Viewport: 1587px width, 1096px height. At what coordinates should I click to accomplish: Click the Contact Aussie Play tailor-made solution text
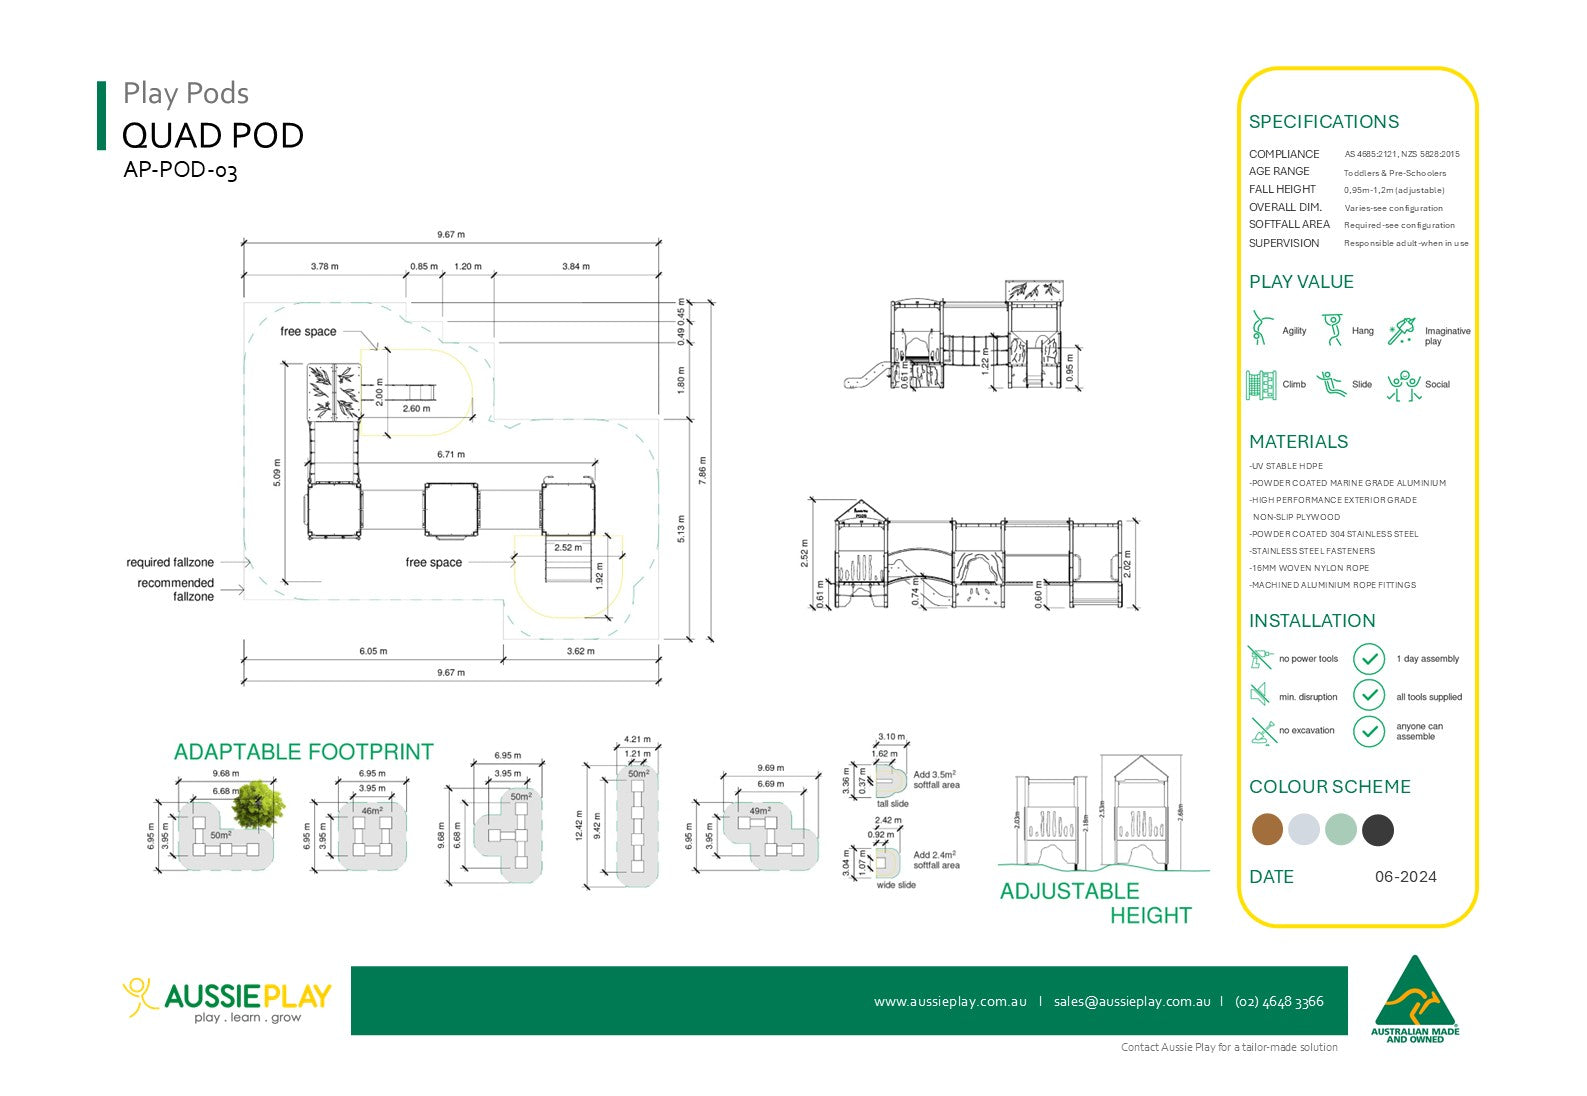1229,1047
